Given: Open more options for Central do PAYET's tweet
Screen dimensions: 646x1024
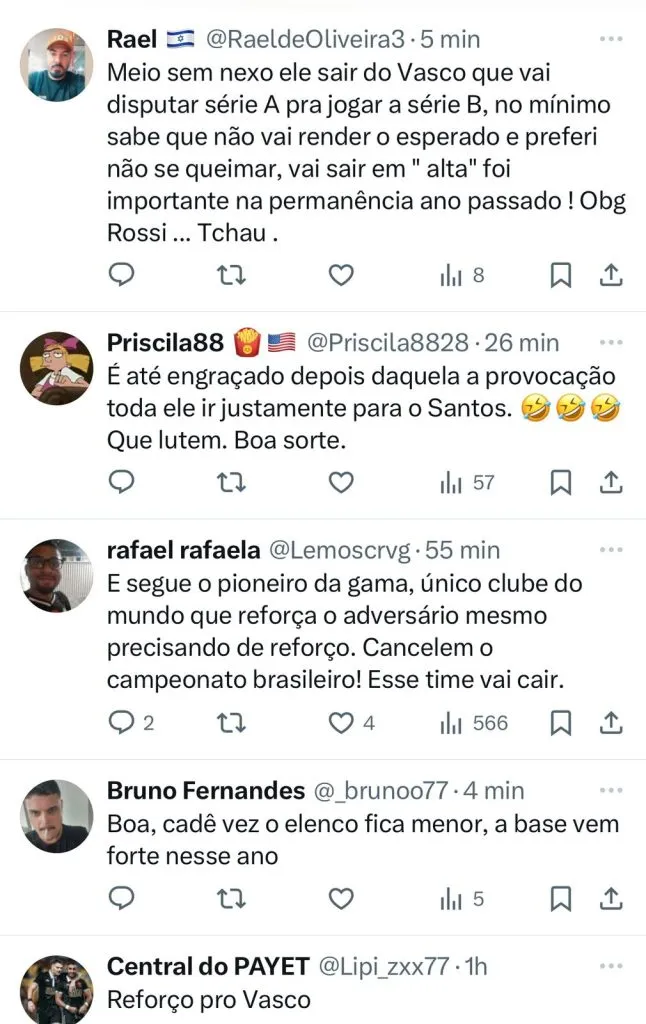Looking at the screenshot, I should (x=611, y=966).
